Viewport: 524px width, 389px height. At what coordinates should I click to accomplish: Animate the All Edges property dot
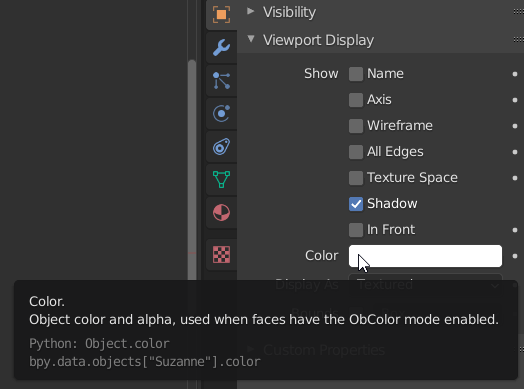point(515,152)
